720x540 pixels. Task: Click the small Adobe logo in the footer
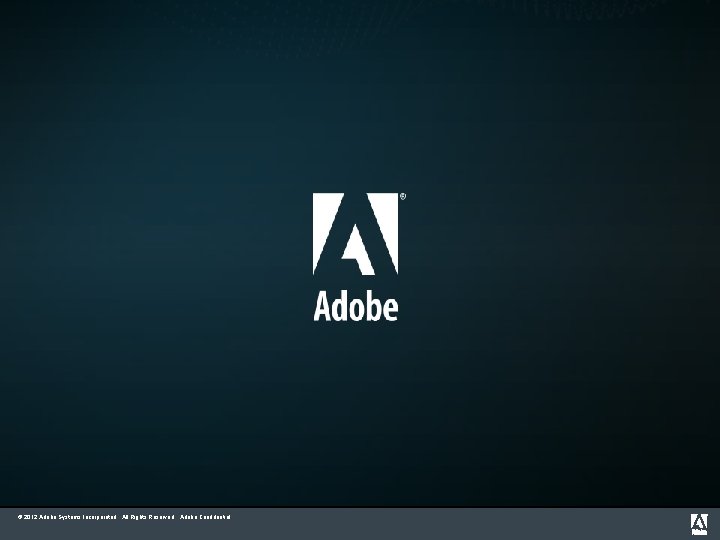699,524
